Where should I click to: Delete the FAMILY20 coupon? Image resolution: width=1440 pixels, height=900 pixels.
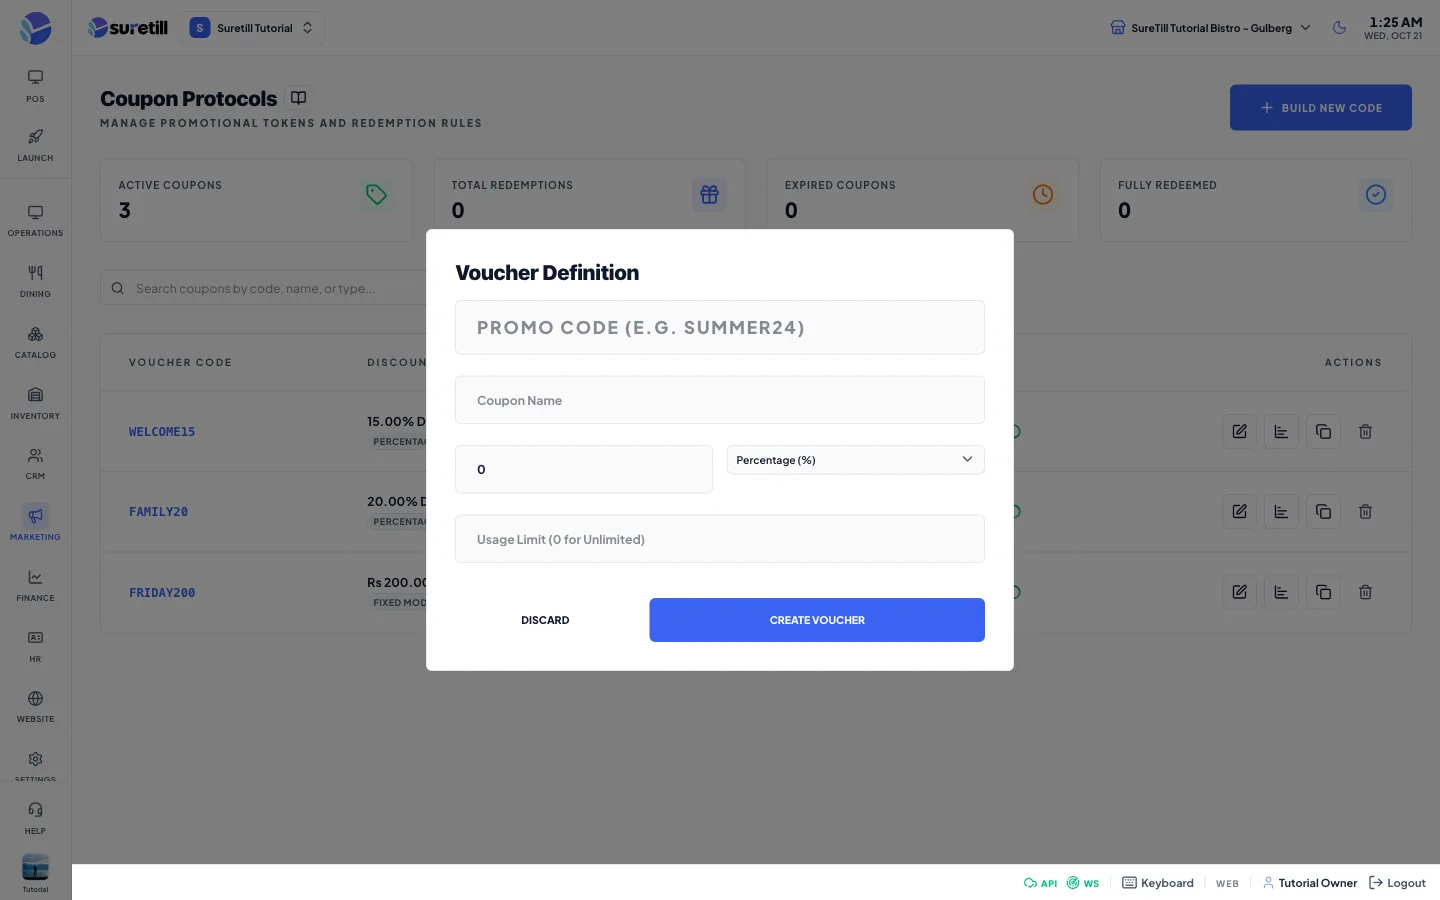[x=1365, y=512]
